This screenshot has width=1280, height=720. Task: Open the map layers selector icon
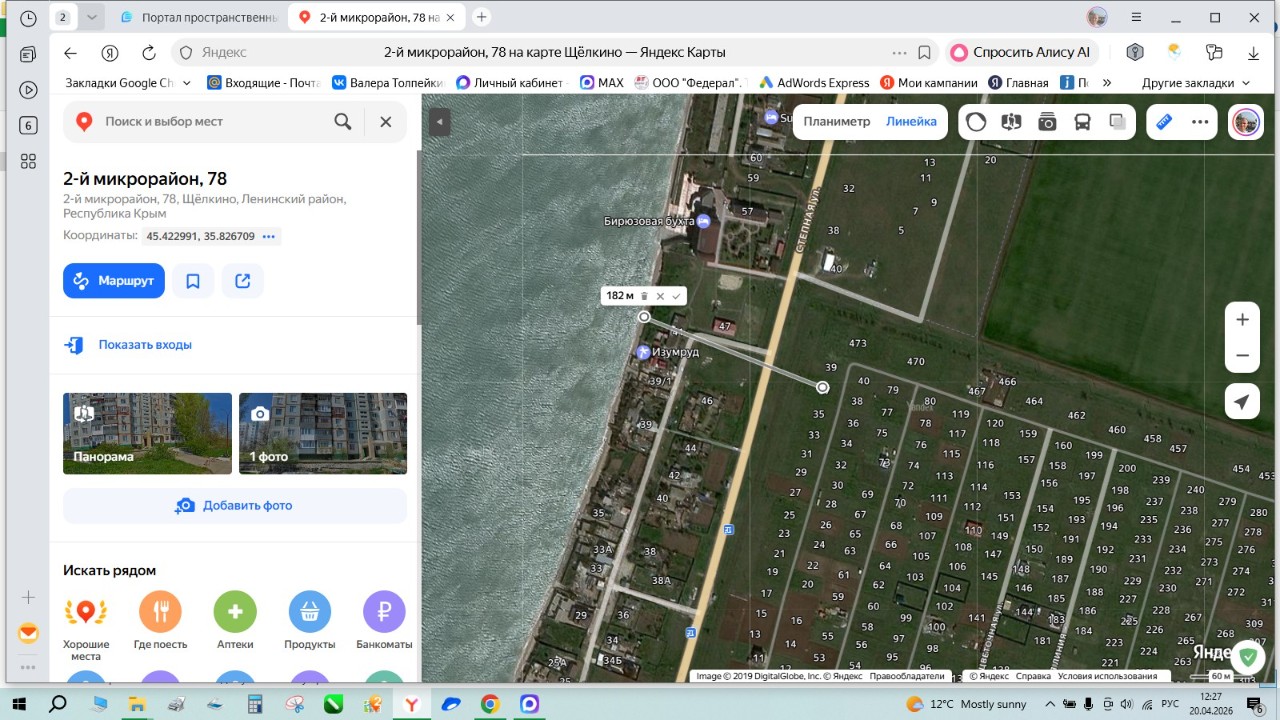click(1118, 122)
